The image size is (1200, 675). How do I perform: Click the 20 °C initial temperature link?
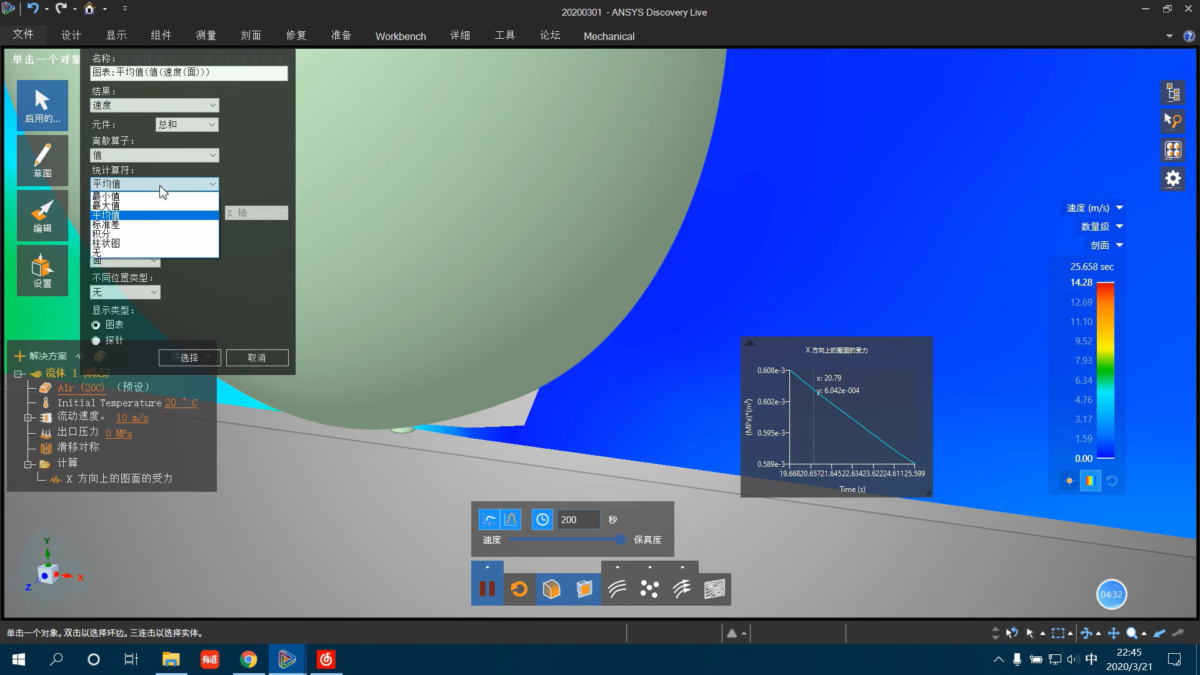[181, 403]
